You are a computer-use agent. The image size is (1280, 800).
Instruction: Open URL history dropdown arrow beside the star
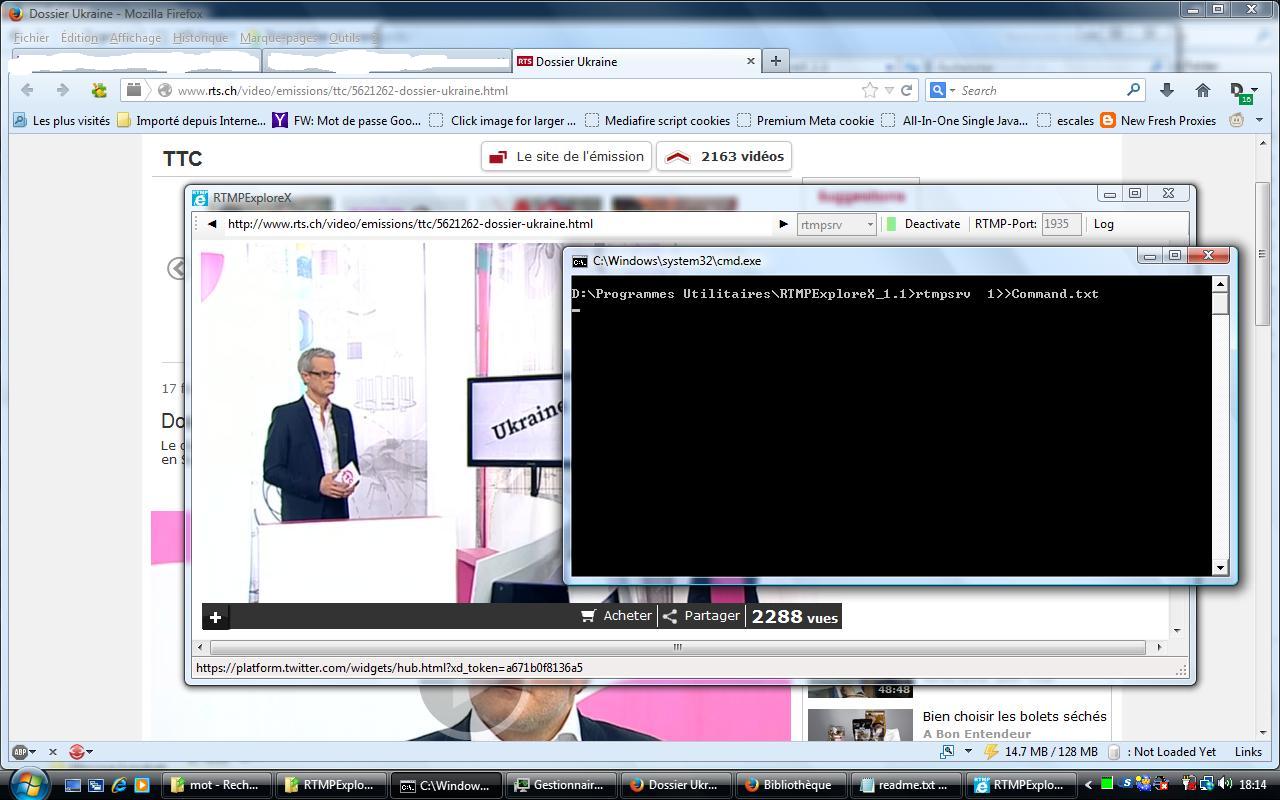(889, 90)
